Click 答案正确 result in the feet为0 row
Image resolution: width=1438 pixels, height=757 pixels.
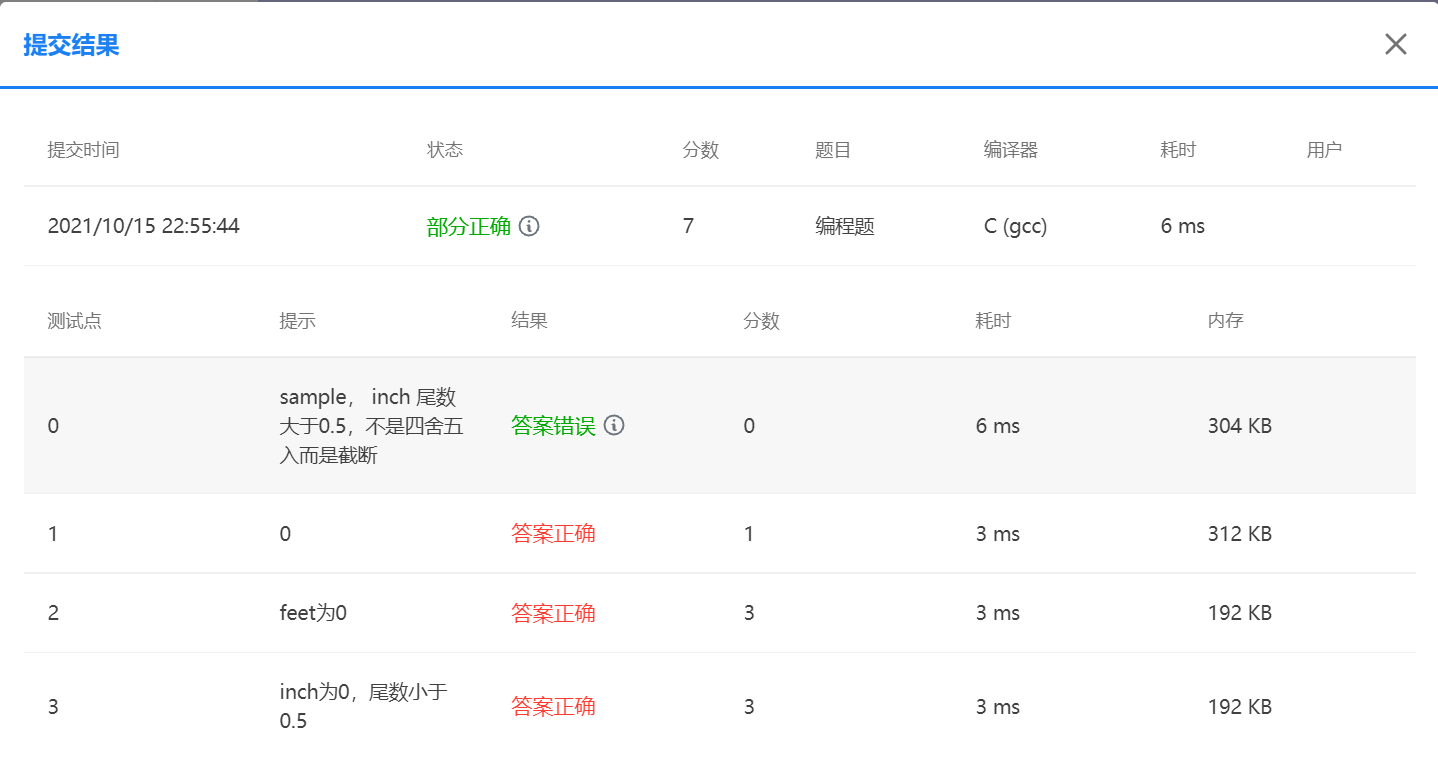553,613
